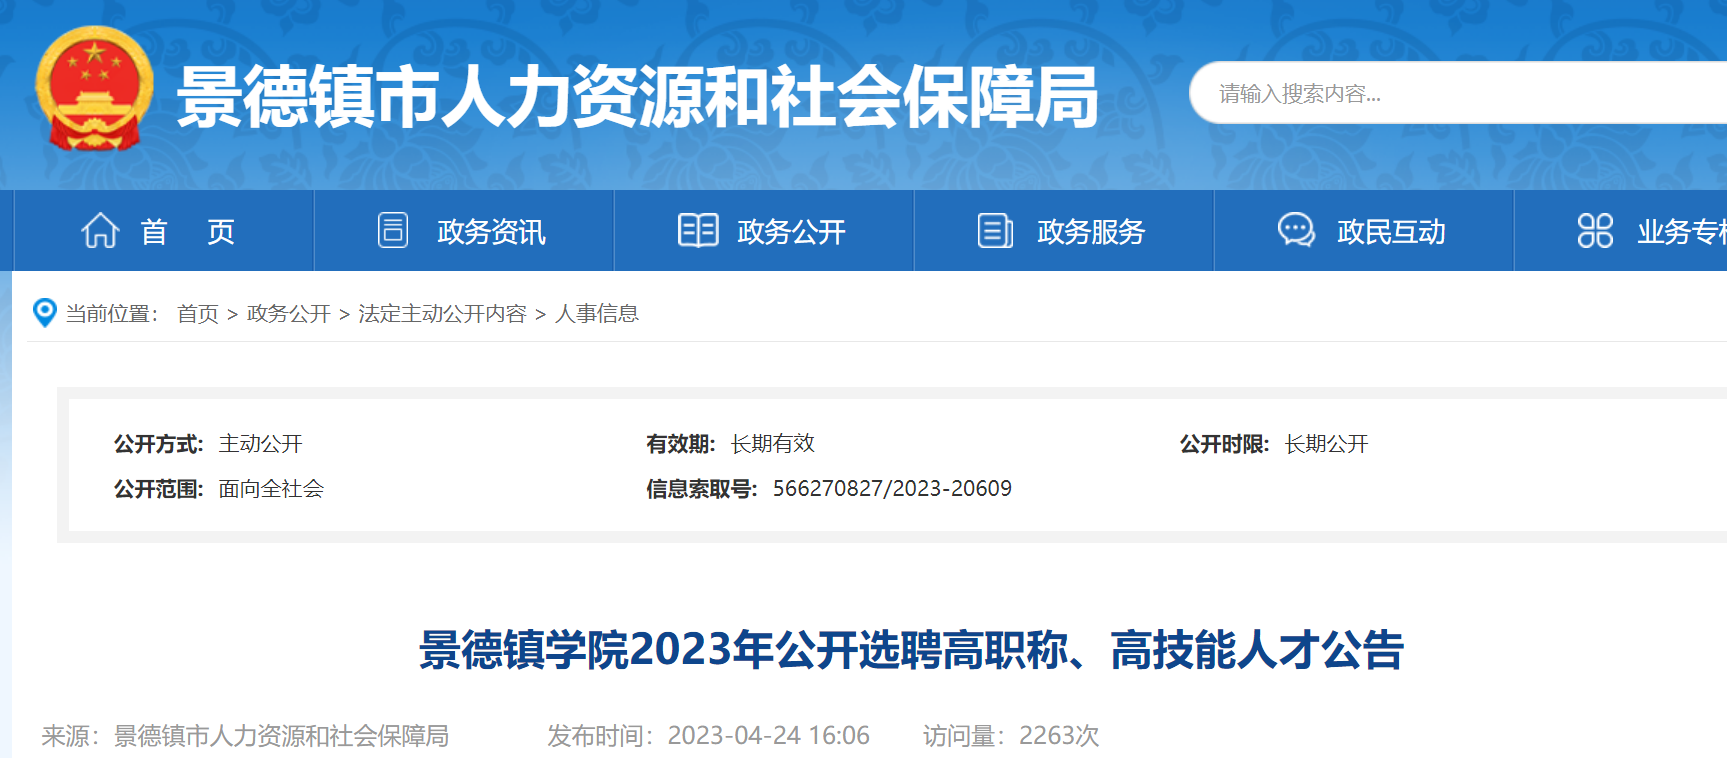
Task: Click the 当前位置 label
Action: point(110,314)
